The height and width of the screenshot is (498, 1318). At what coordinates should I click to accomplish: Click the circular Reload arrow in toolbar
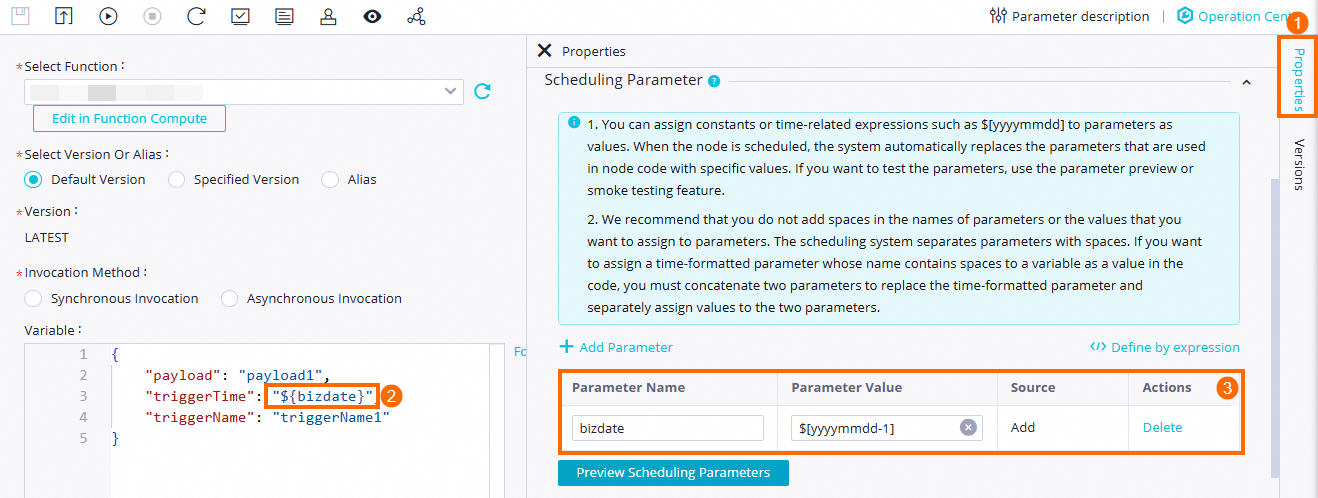196,16
